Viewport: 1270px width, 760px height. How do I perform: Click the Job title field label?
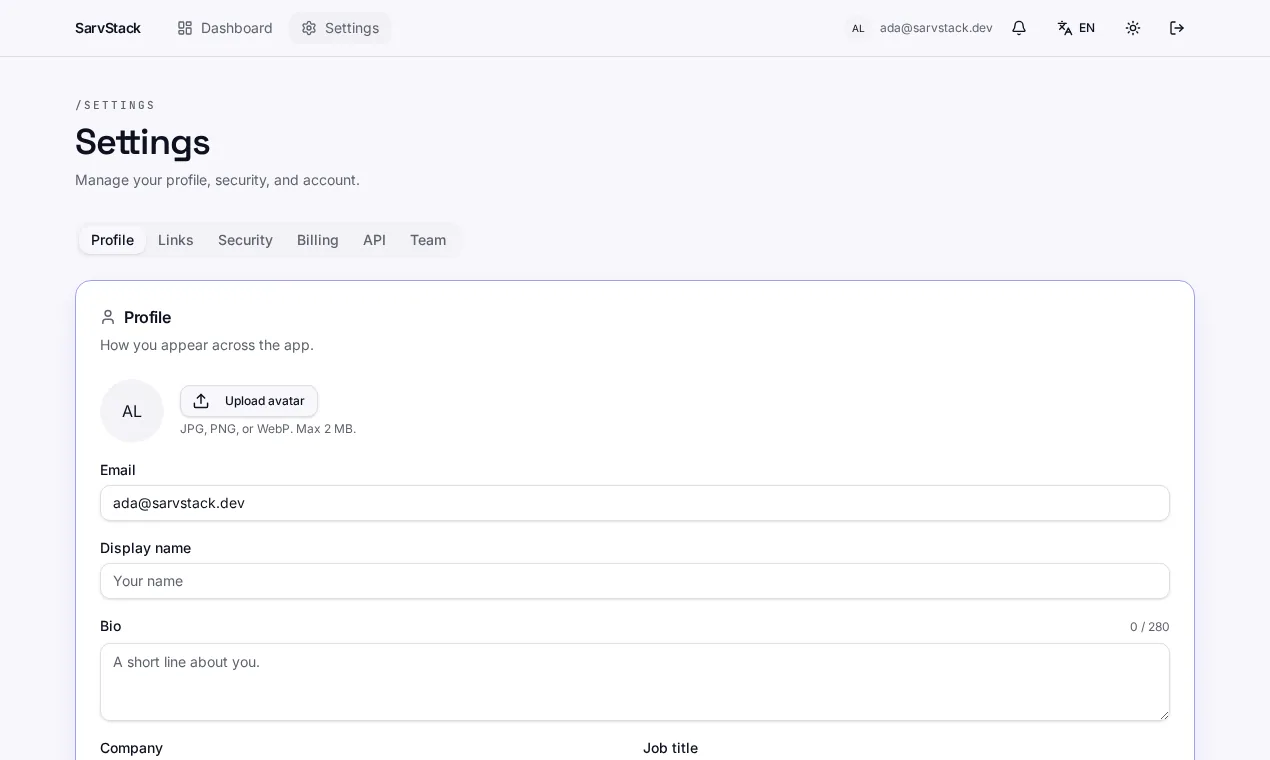pos(670,748)
